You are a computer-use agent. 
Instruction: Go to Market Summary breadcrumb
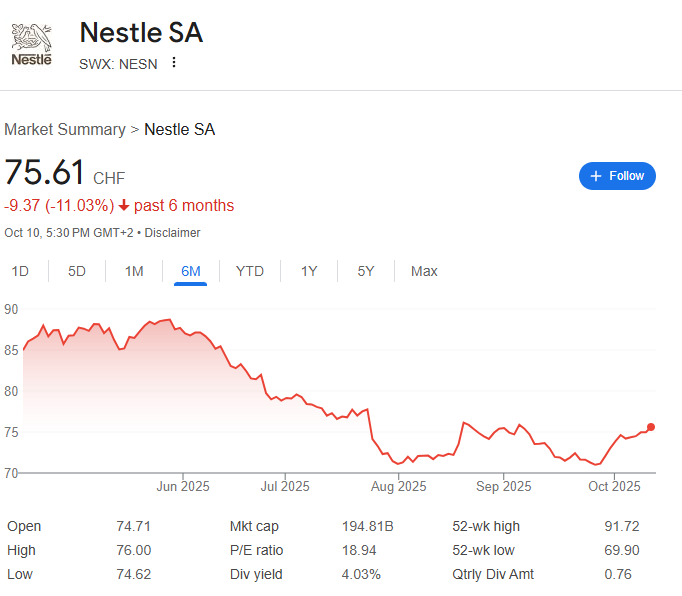tap(65, 130)
